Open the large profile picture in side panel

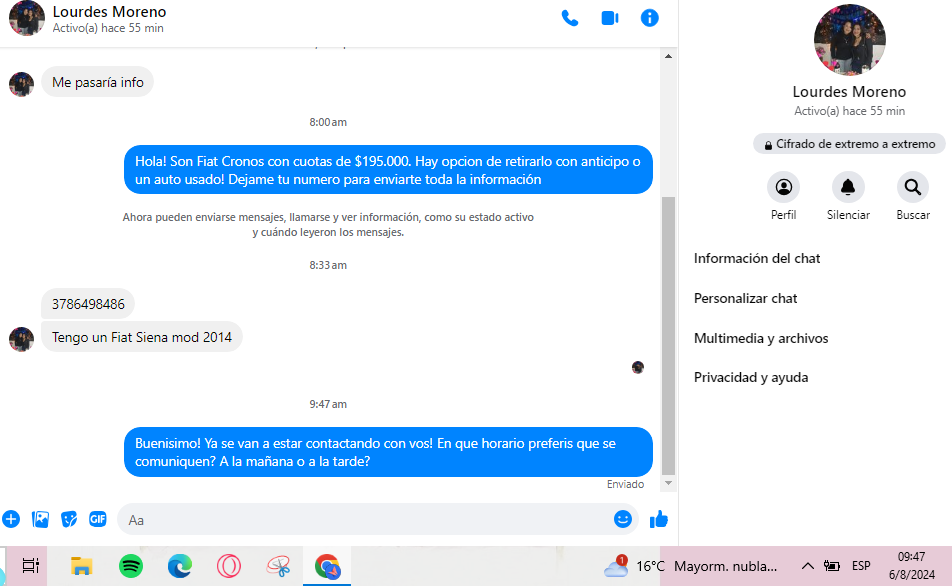[849, 40]
